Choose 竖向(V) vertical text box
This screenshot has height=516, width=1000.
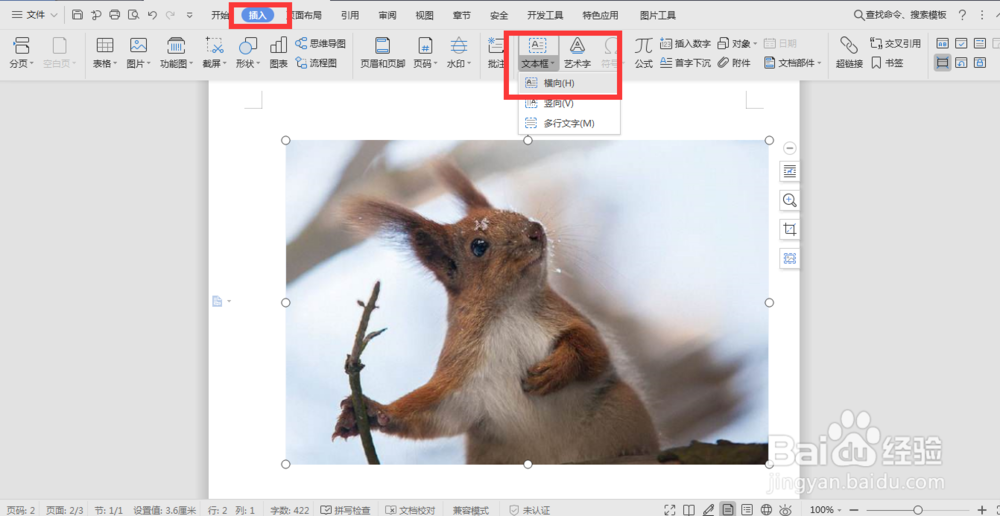(x=568, y=103)
